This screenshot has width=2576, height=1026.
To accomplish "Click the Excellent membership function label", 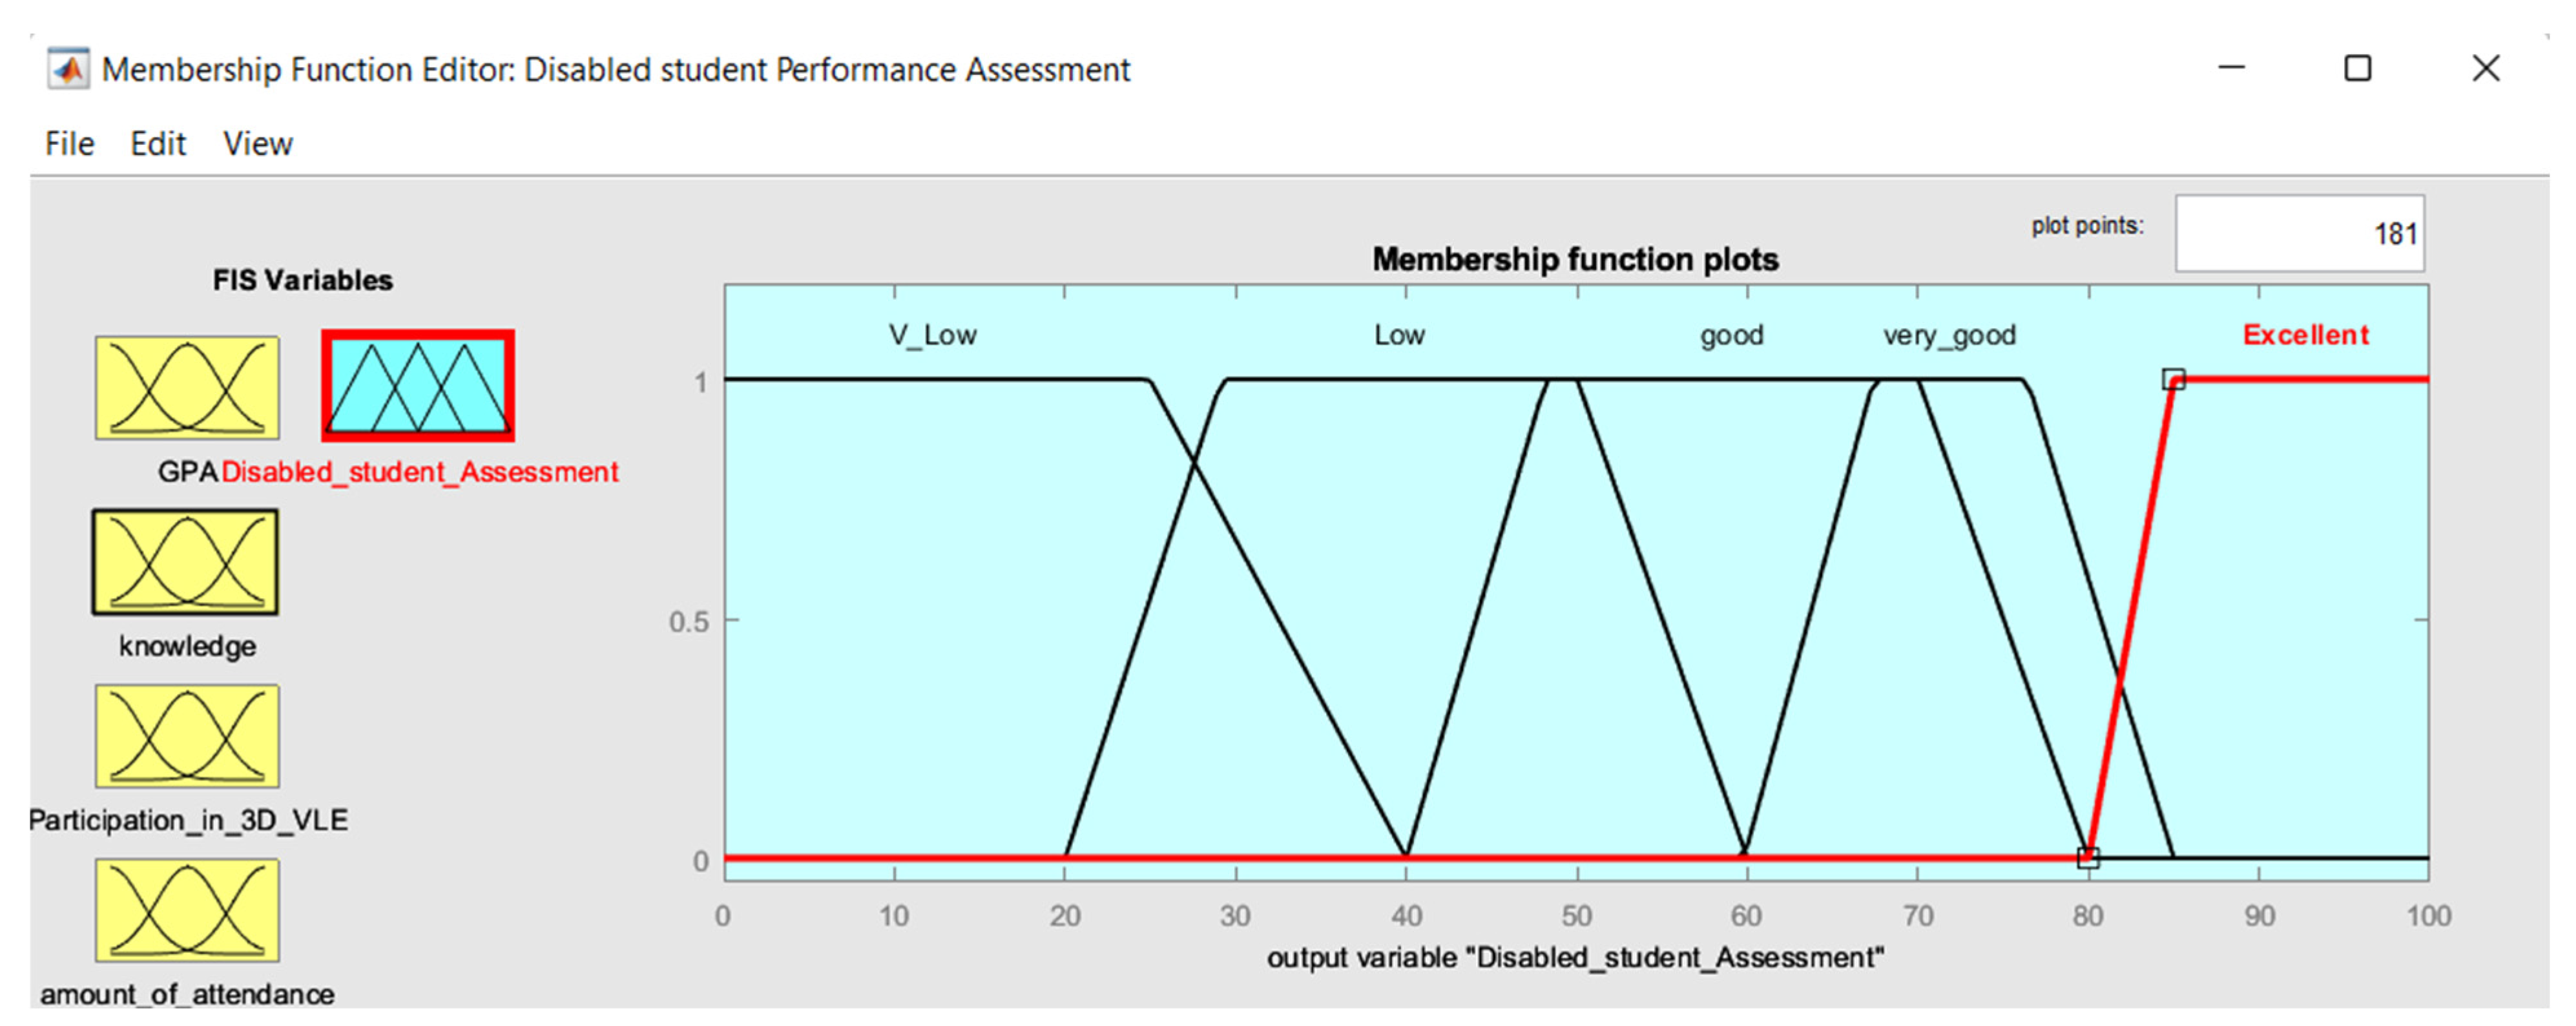I will [2305, 335].
